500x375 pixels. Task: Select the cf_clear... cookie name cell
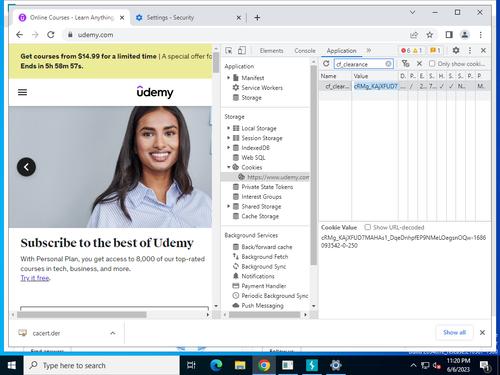pos(336,86)
